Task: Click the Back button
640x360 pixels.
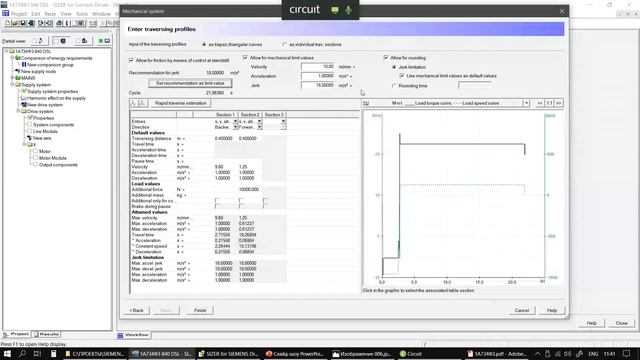Action: click(136, 310)
